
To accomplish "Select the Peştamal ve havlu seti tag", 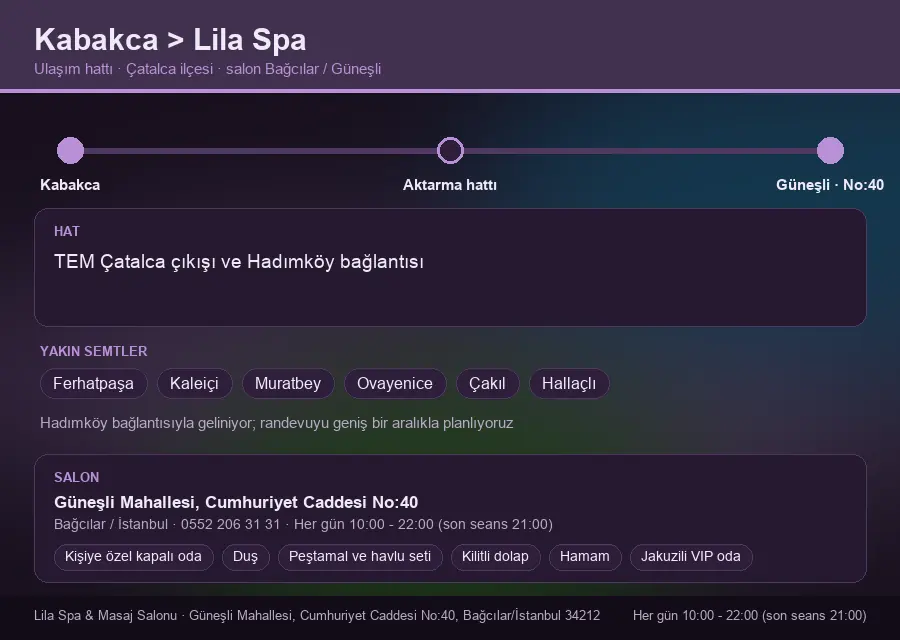I will click(x=360, y=557).
